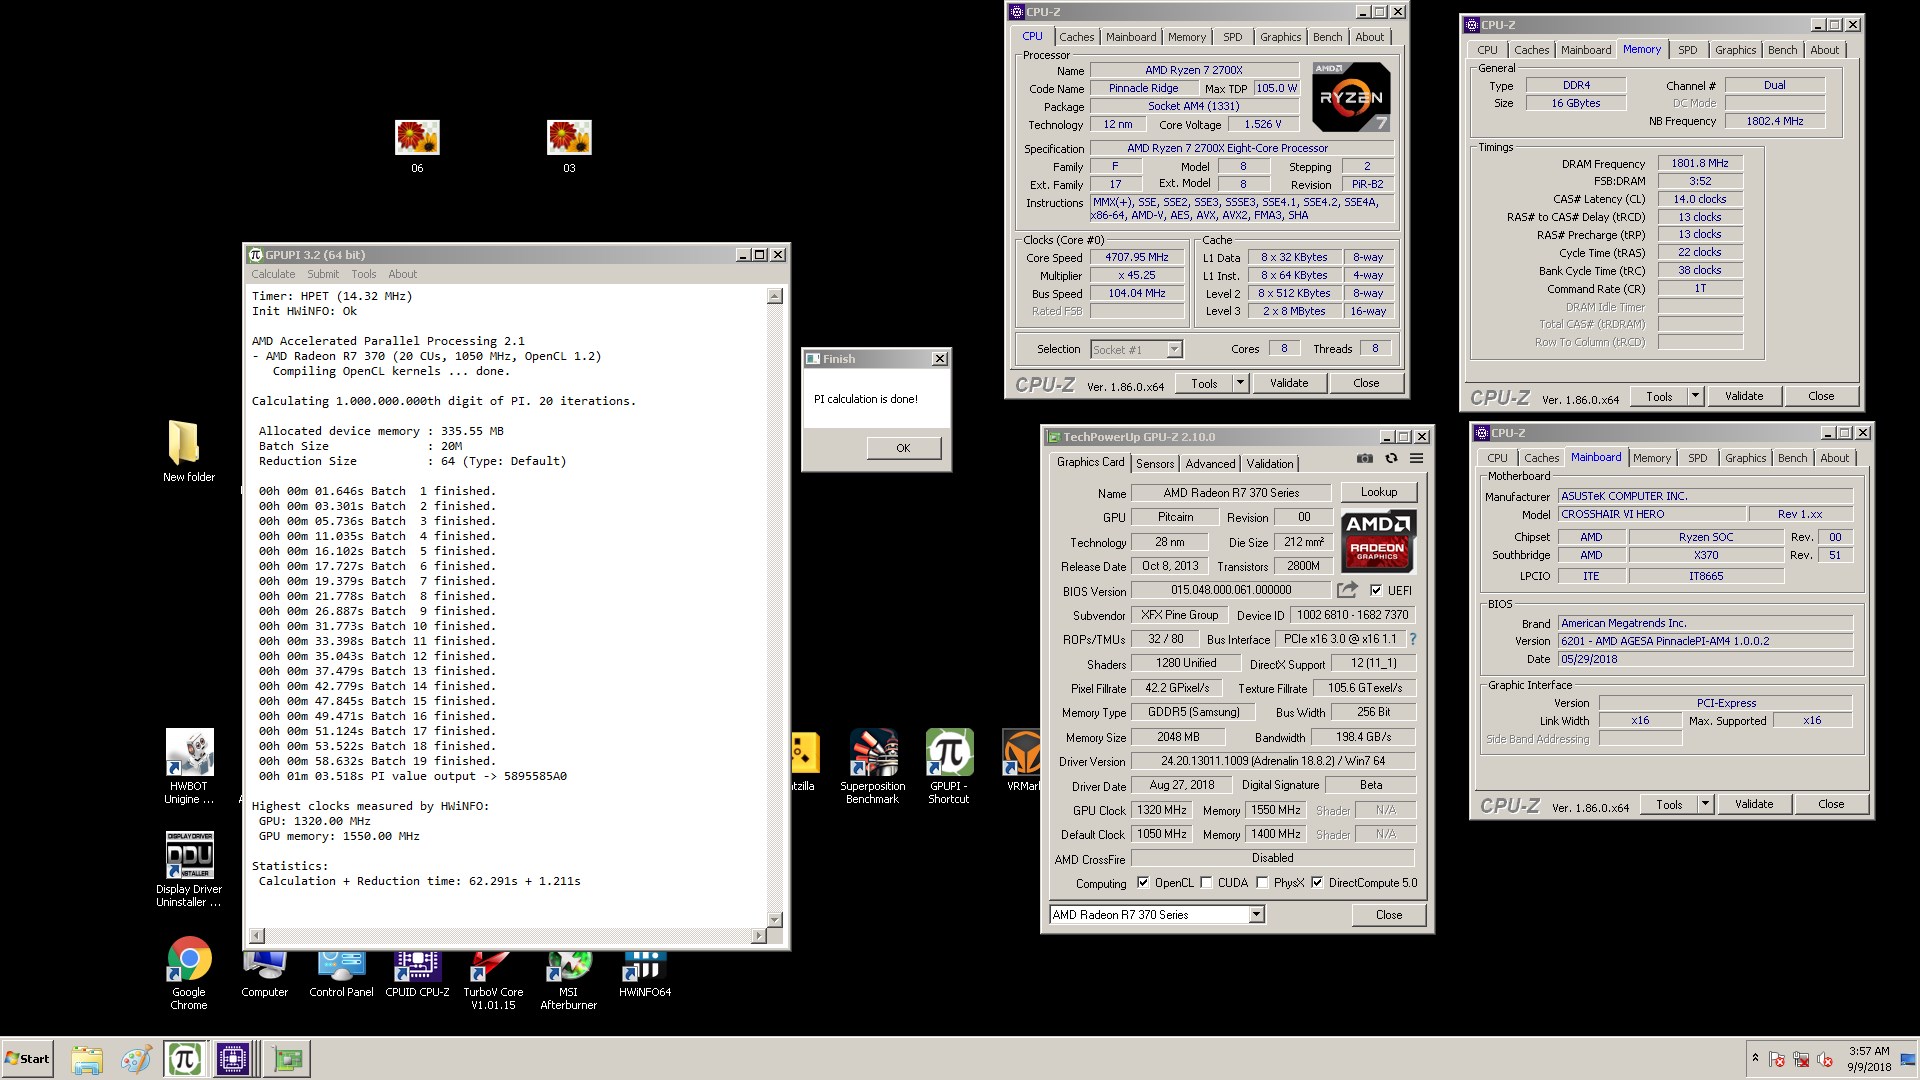The width and height of the screenshot is (1920, 1080).
Task: Click Validate in CPU-Z CPU window
Action: pyautogui.click(x=1289, y=383)
